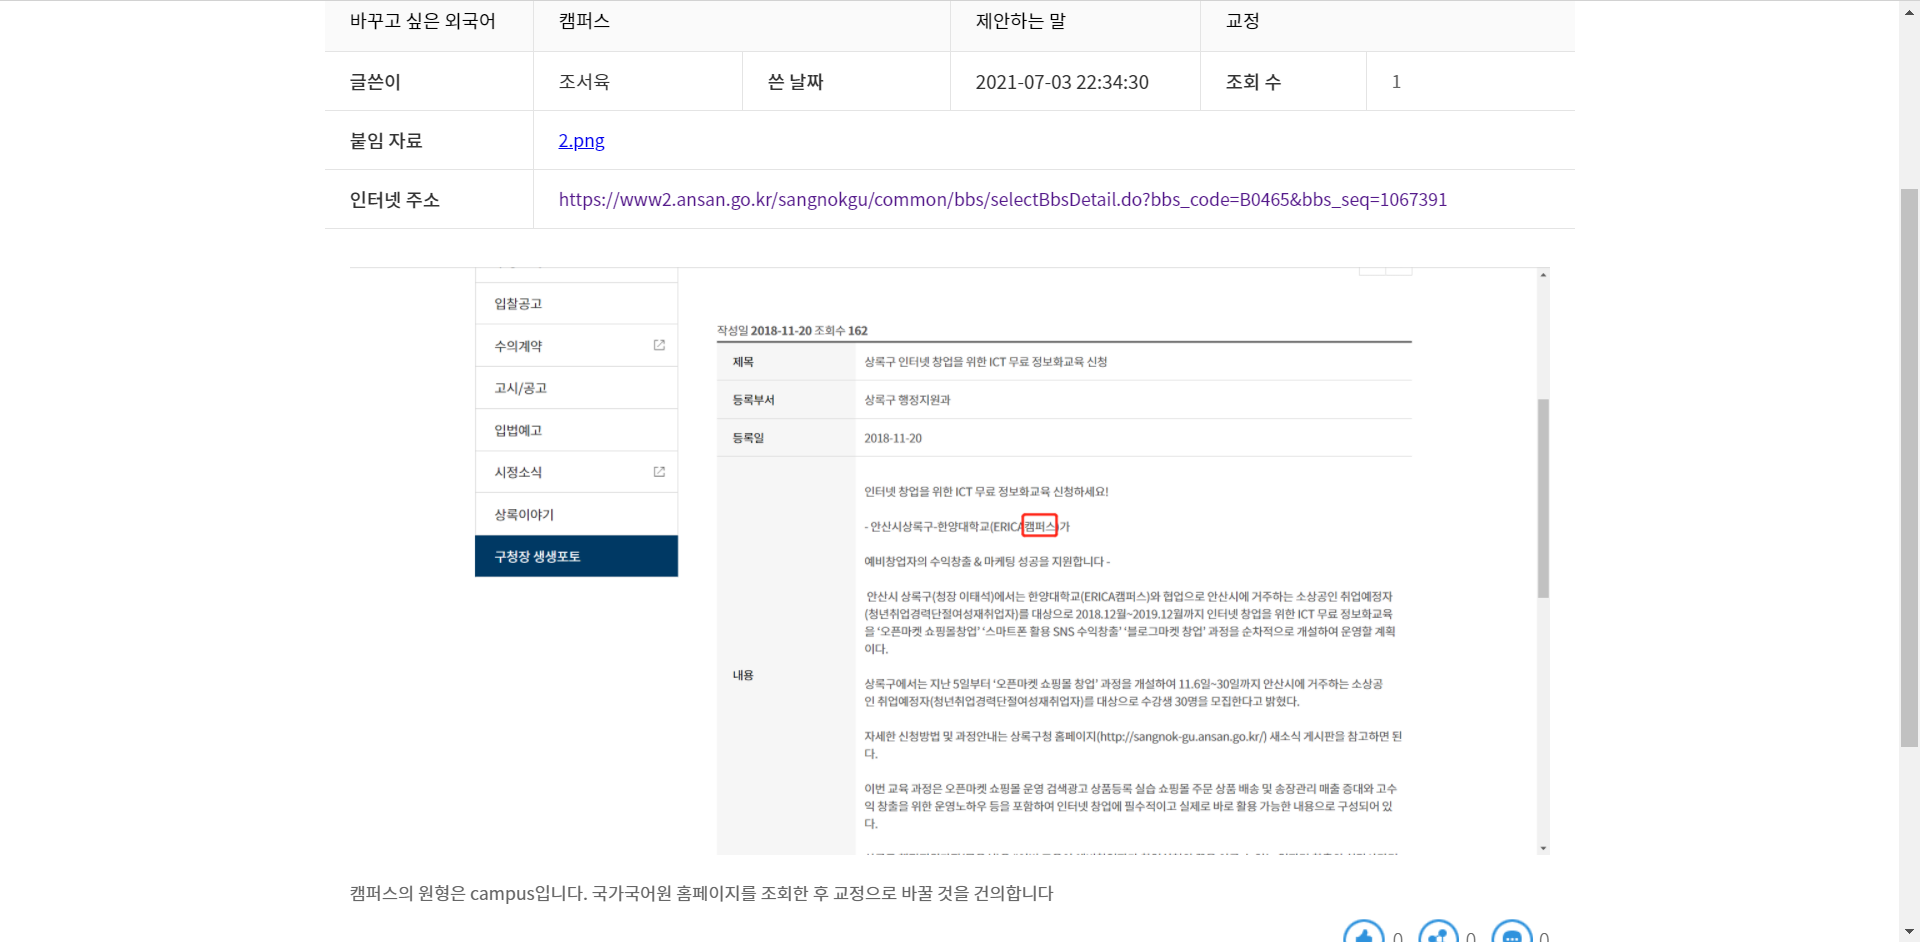Click the page scrollbar's down arrow
This screenshot has height=942, width=1920.
click(x=1909, y=932)
